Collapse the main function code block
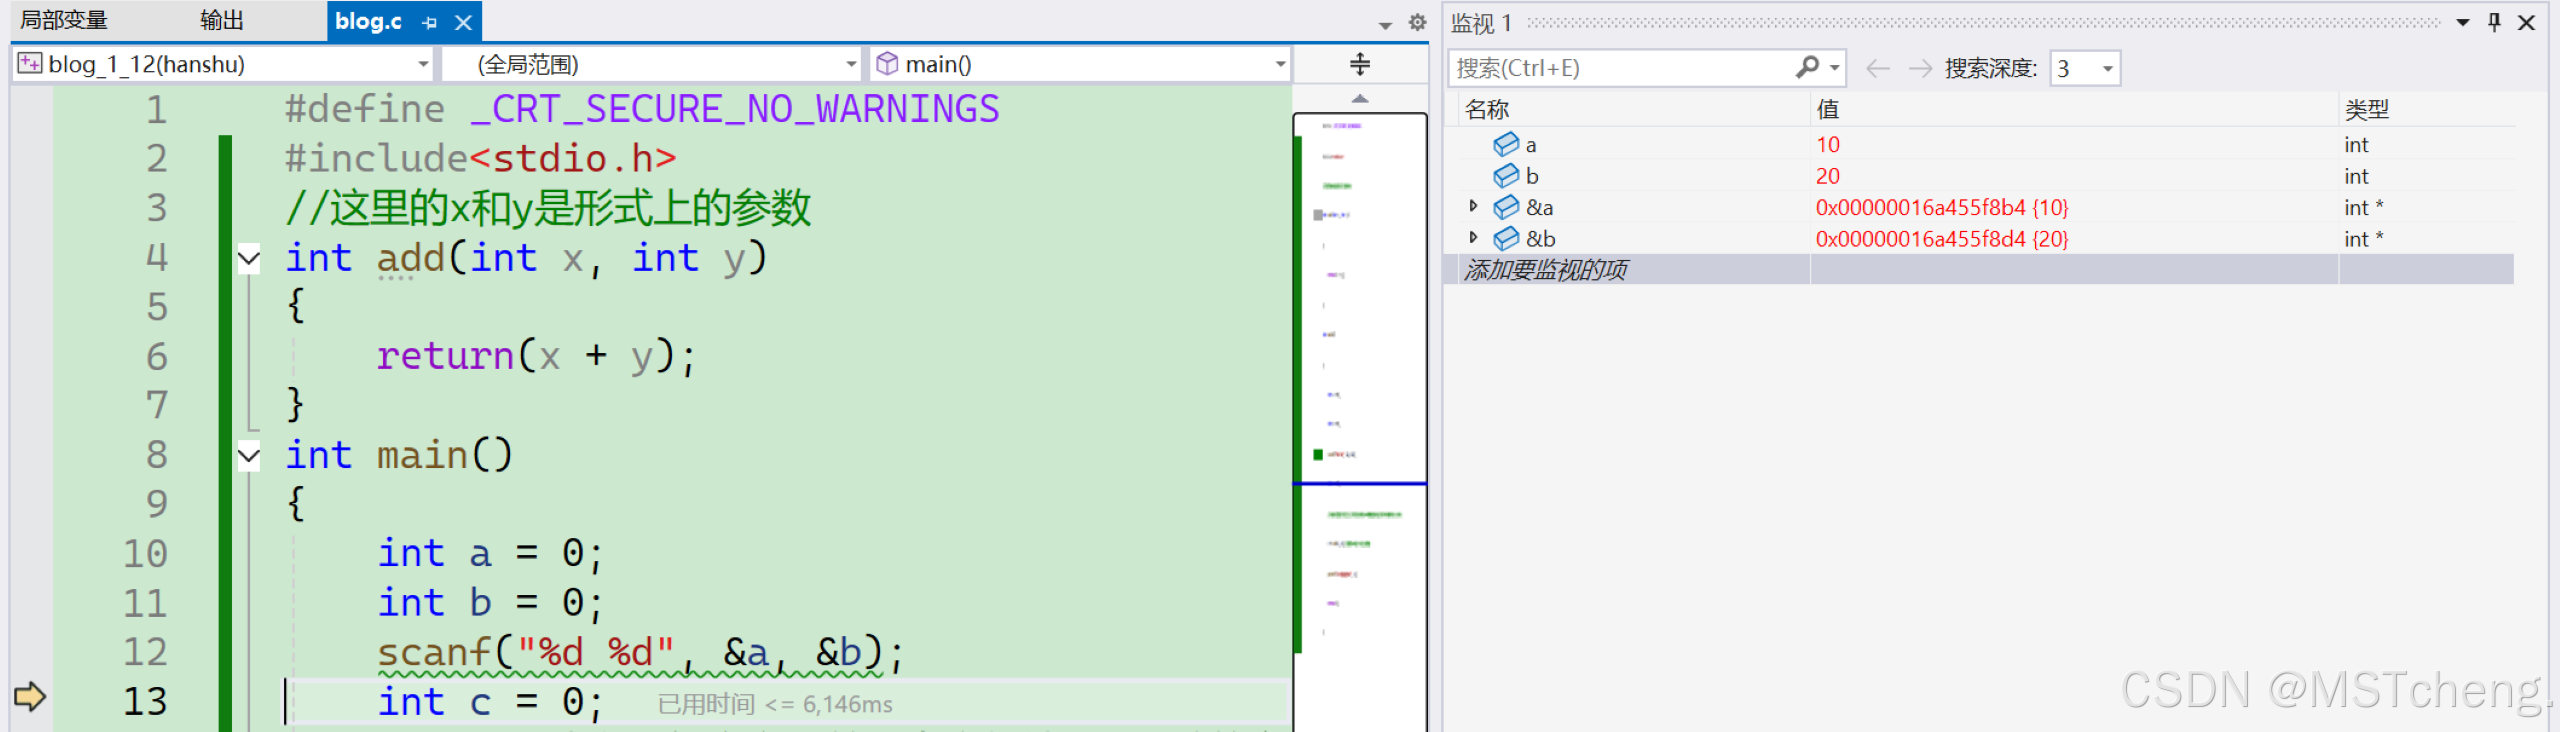2560x732 pixels. pyautogui.click(x=249, y=456)
